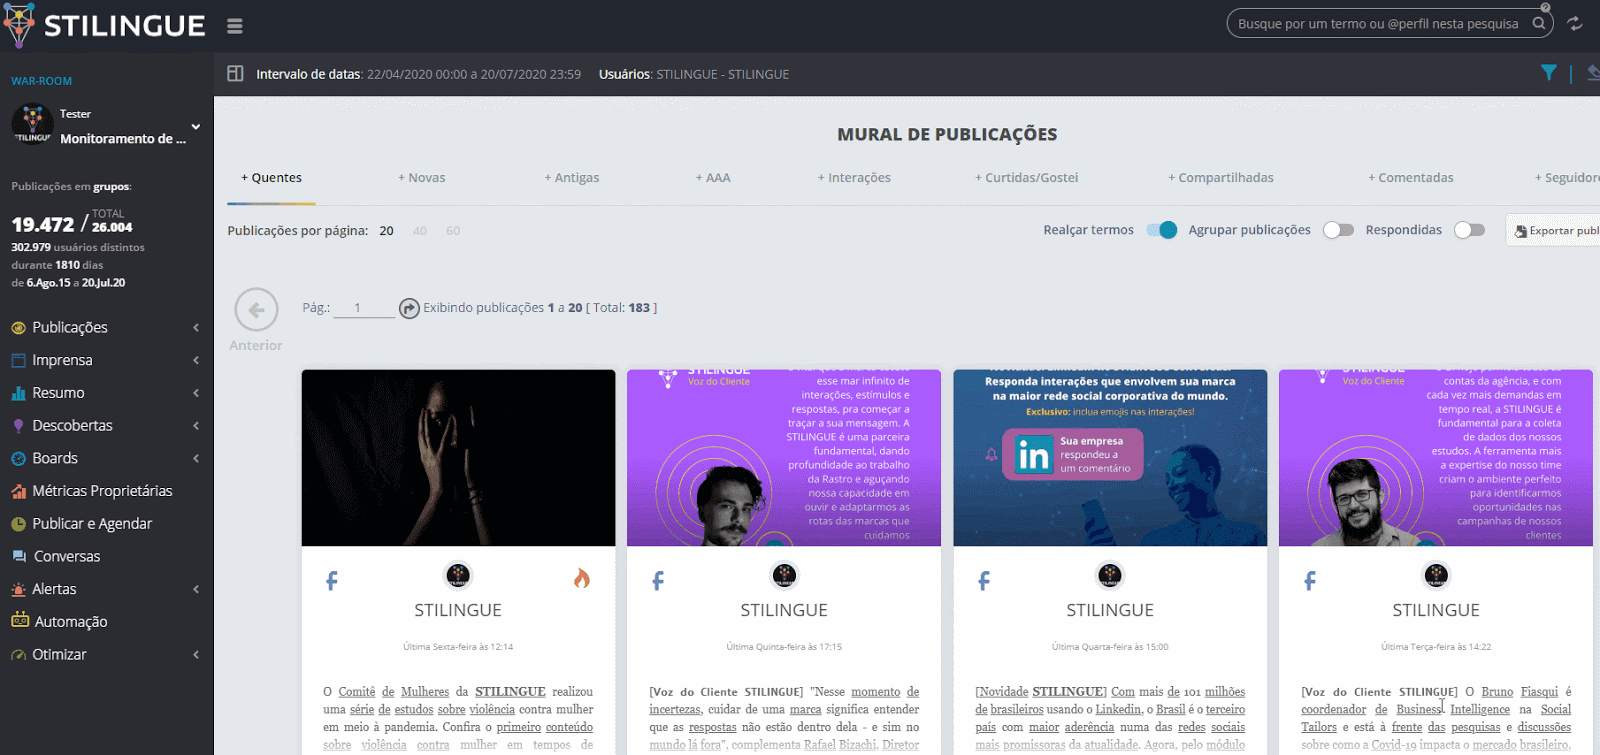Expand the Descobertas menu chevron
The width and height of the screenshot is (1600, 755).
196,426
